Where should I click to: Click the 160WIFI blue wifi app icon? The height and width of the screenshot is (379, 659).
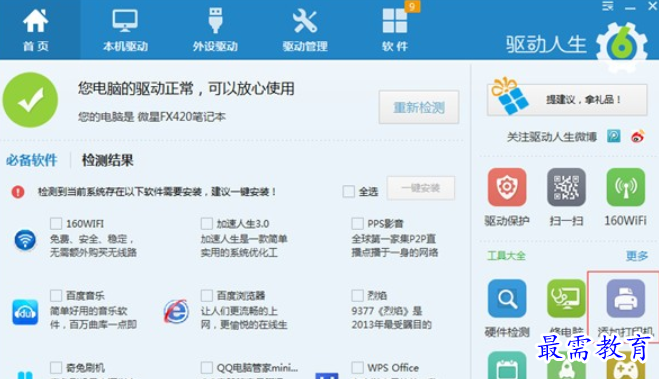25,240
